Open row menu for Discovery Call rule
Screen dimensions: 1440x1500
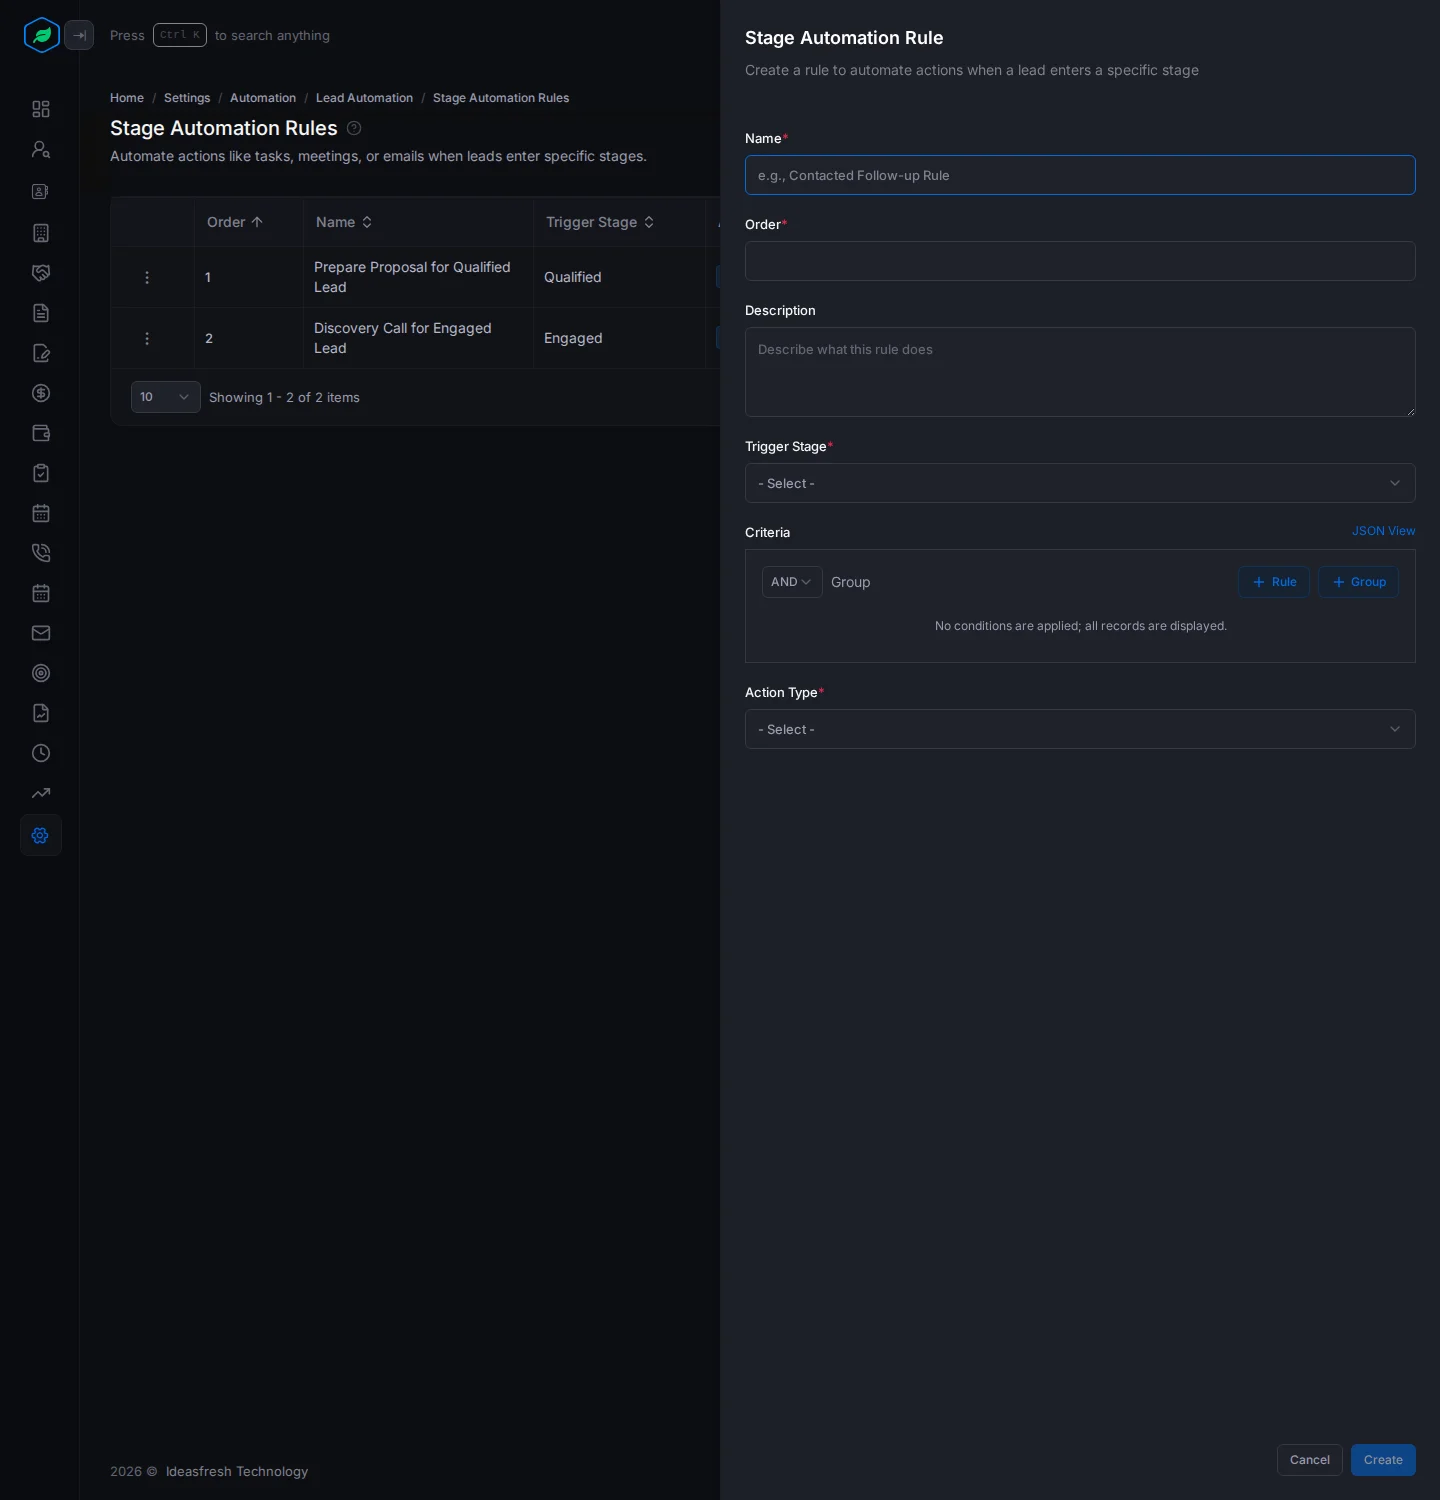(147, 338)
